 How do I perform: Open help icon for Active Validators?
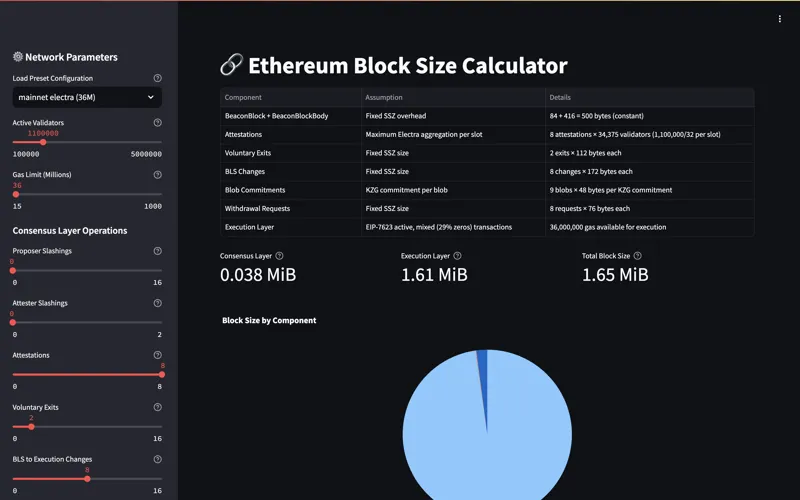(x=158, y=122)
